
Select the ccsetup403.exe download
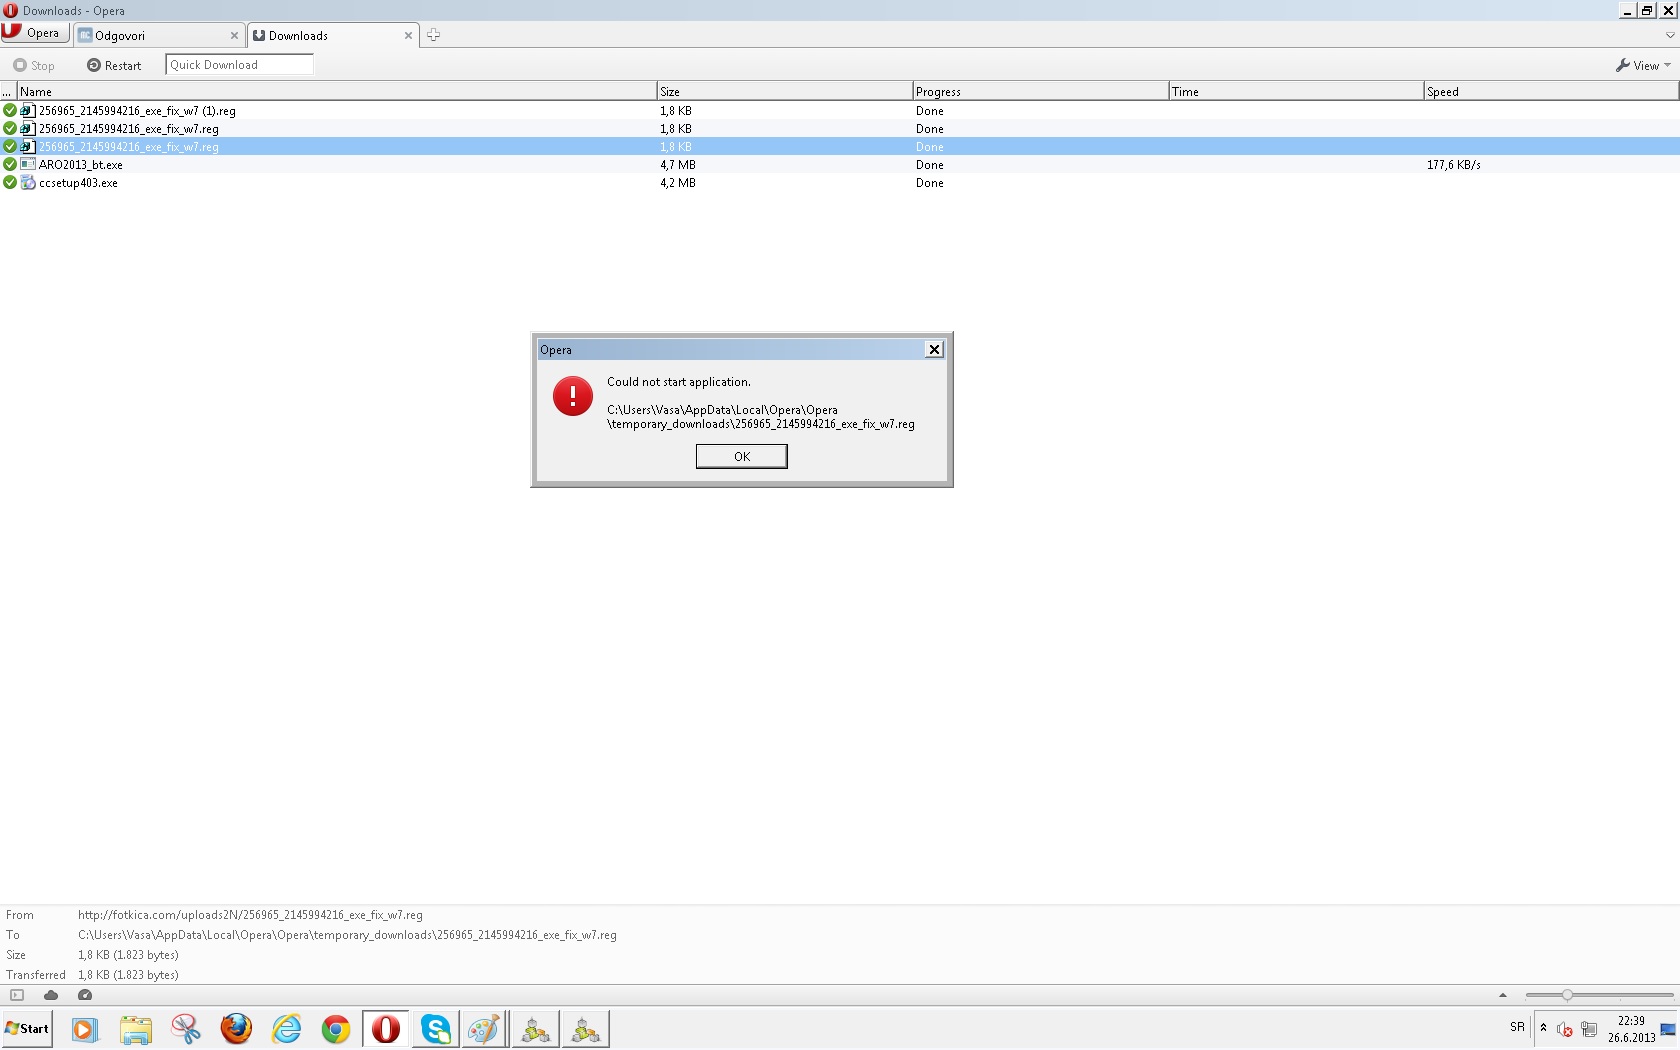tap(840, 183)
